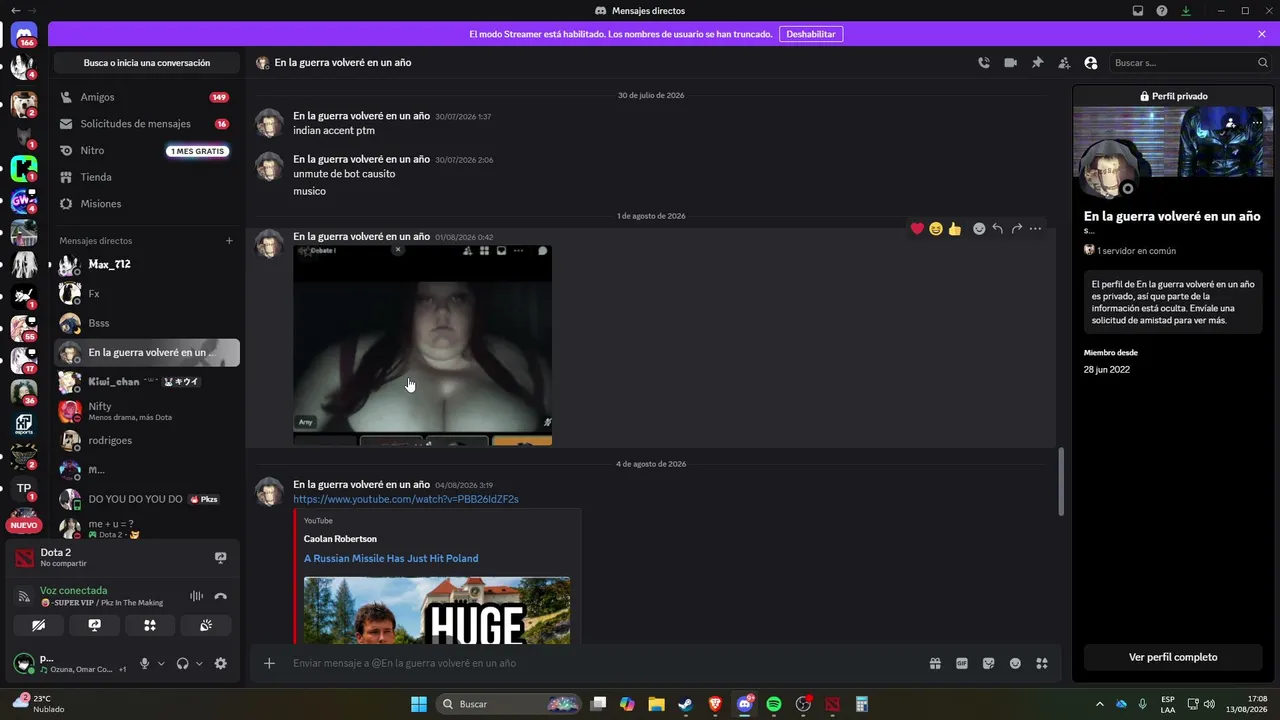Stream Dota 2 using the share icon

[x=221, y=558]
